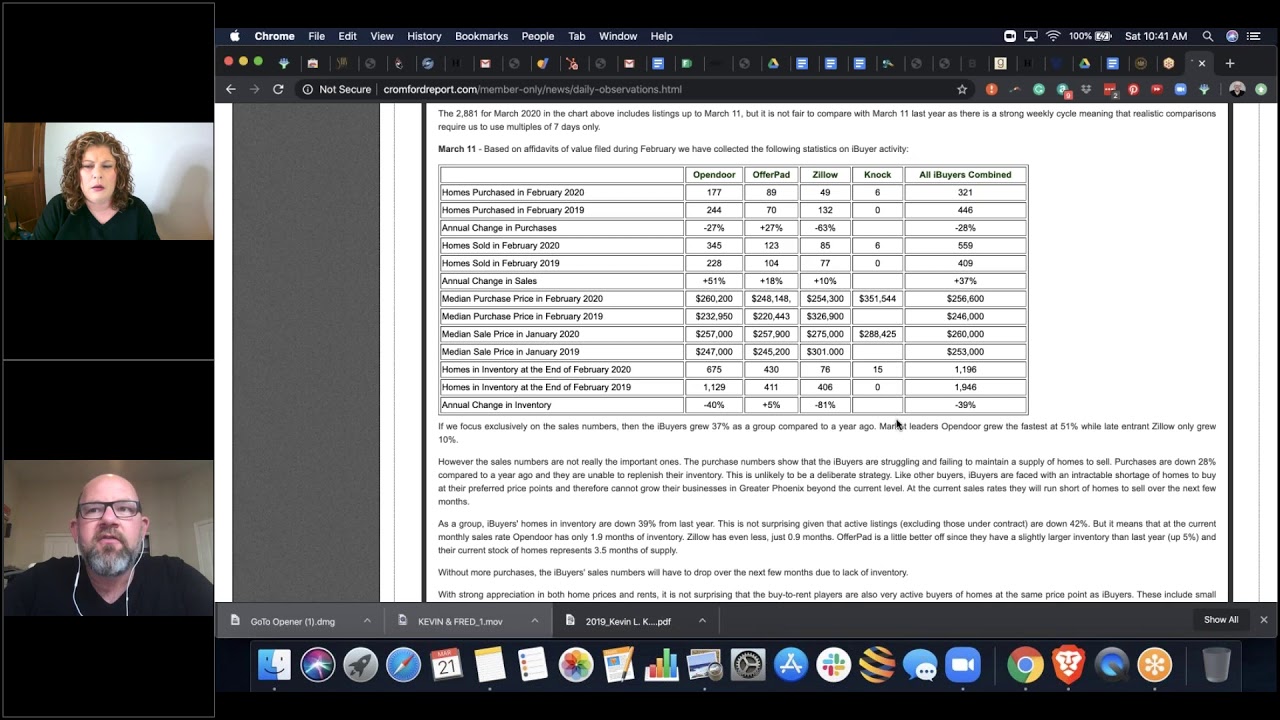
Task: Switch to the tab with the 'g' favicon
Action: click(1000, 63)
